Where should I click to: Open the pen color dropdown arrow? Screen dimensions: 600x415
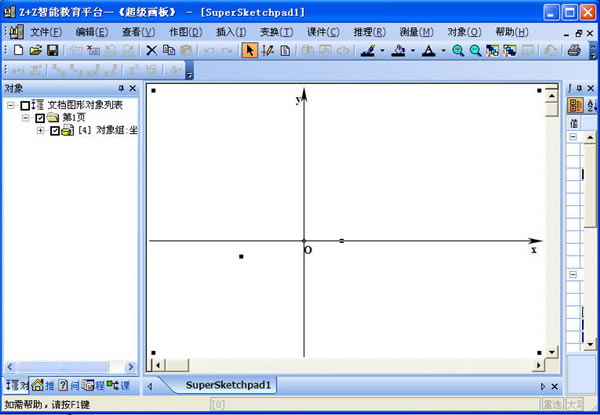pos(382,50)
